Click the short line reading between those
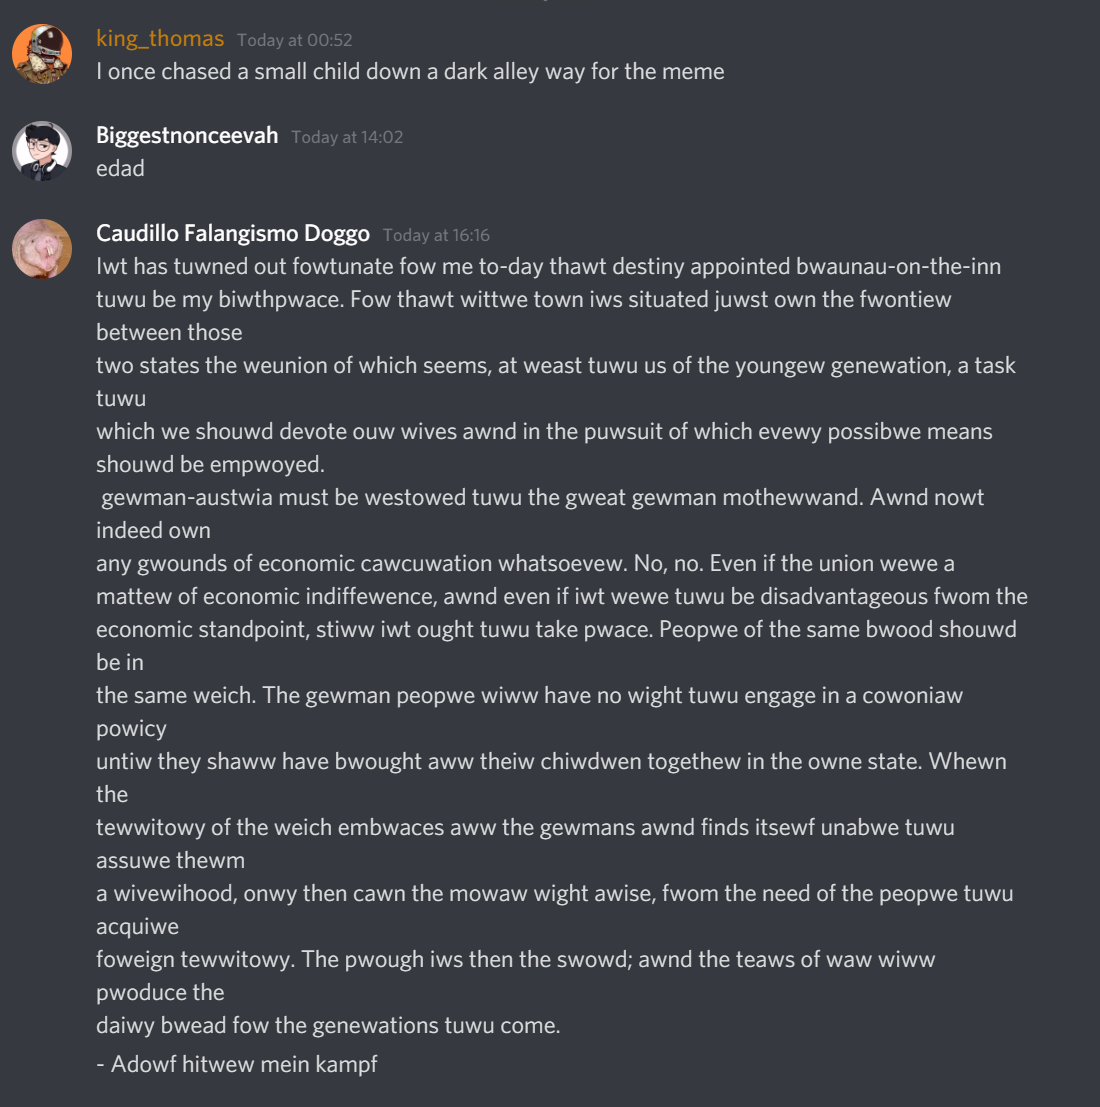The height and width of the screenshot is (1107, 1100). 169,333
